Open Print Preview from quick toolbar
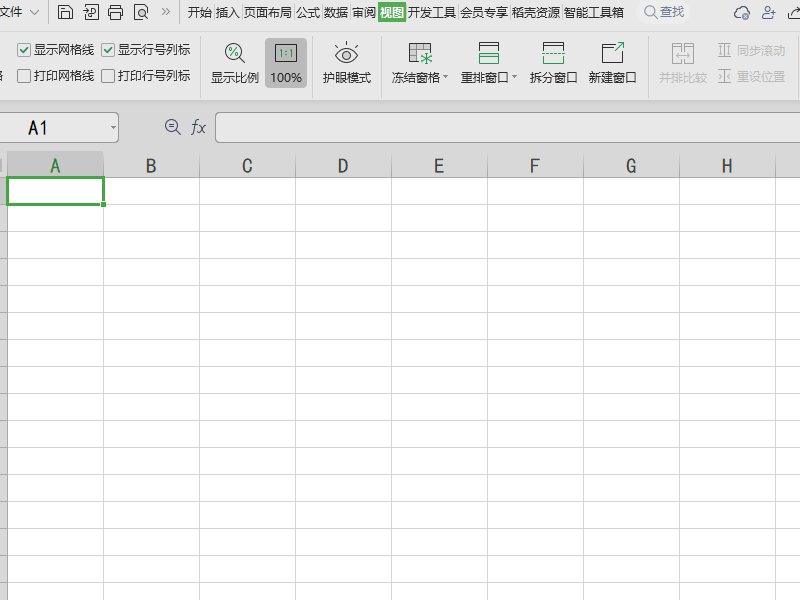This screenshot has width=800, height=600. click(x=141, y=12)
